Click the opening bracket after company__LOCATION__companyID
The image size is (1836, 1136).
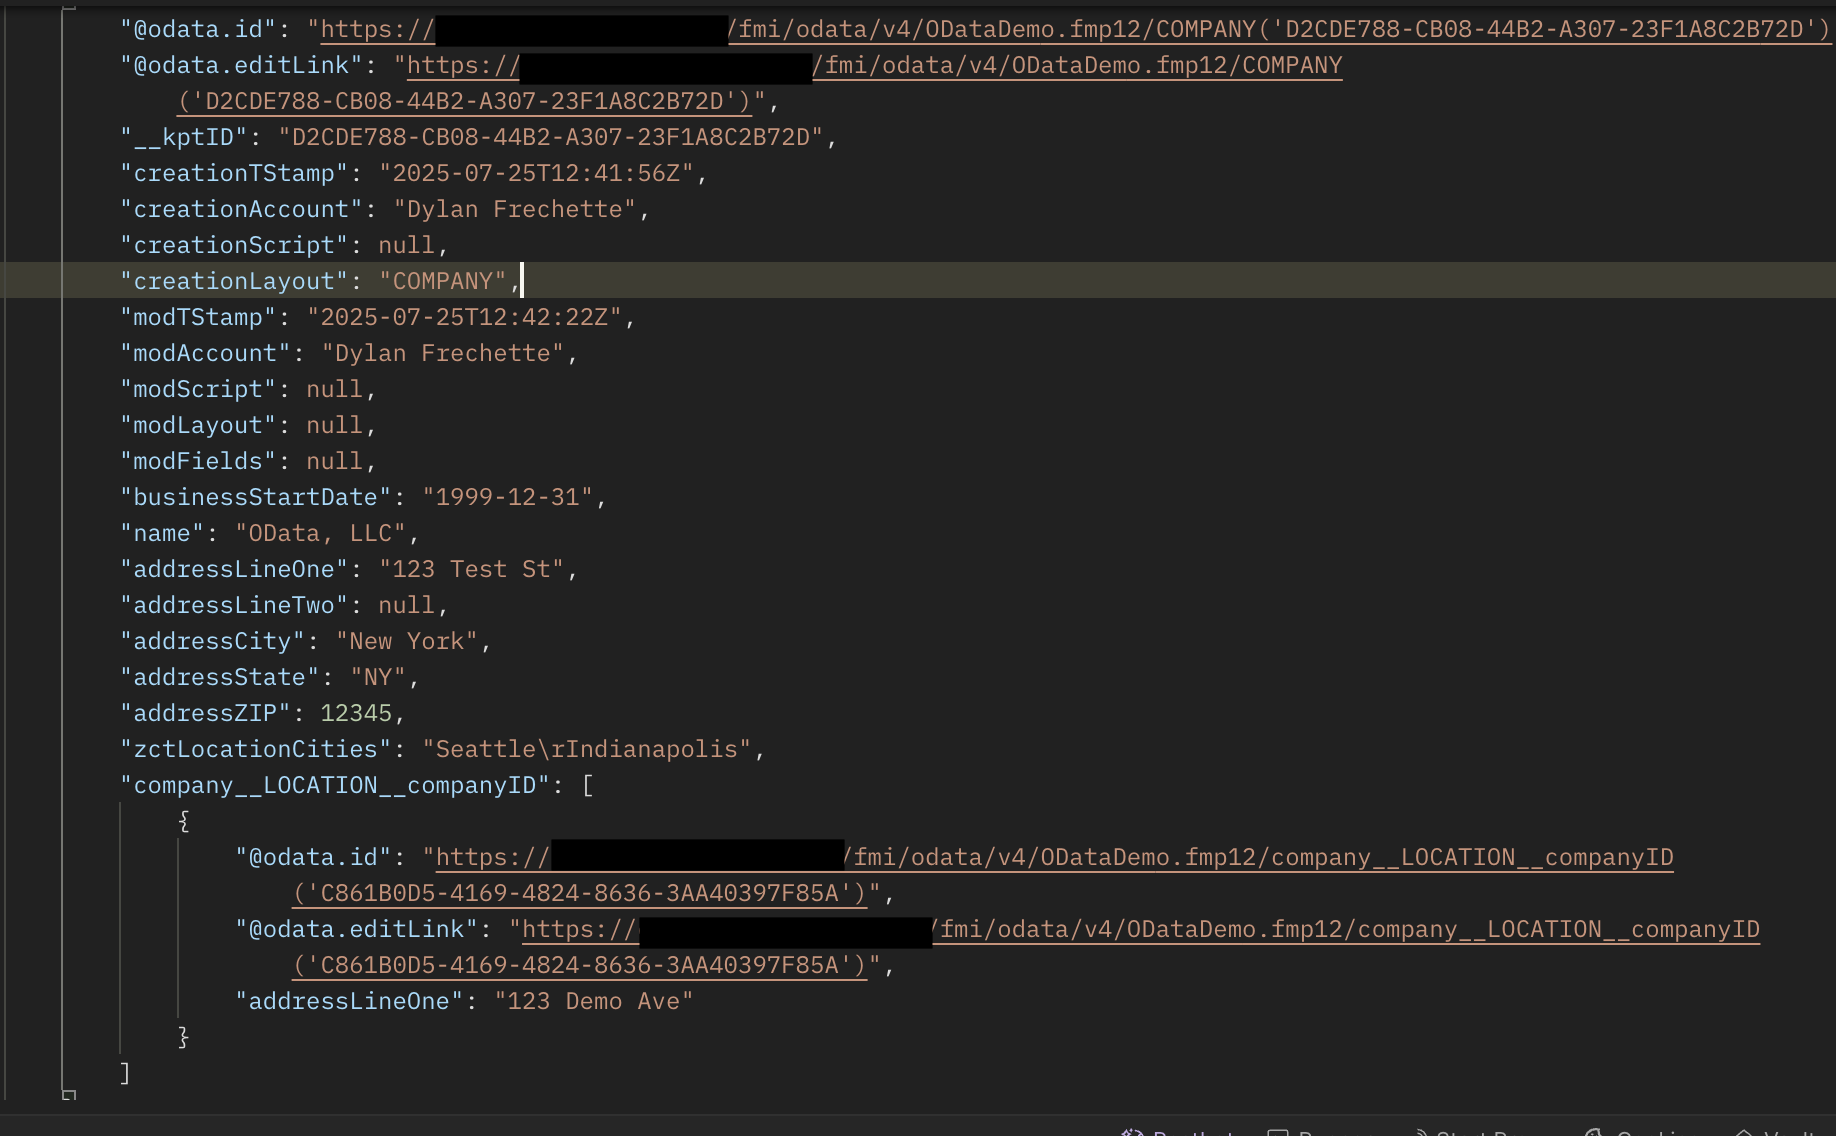tap(588, 786)
